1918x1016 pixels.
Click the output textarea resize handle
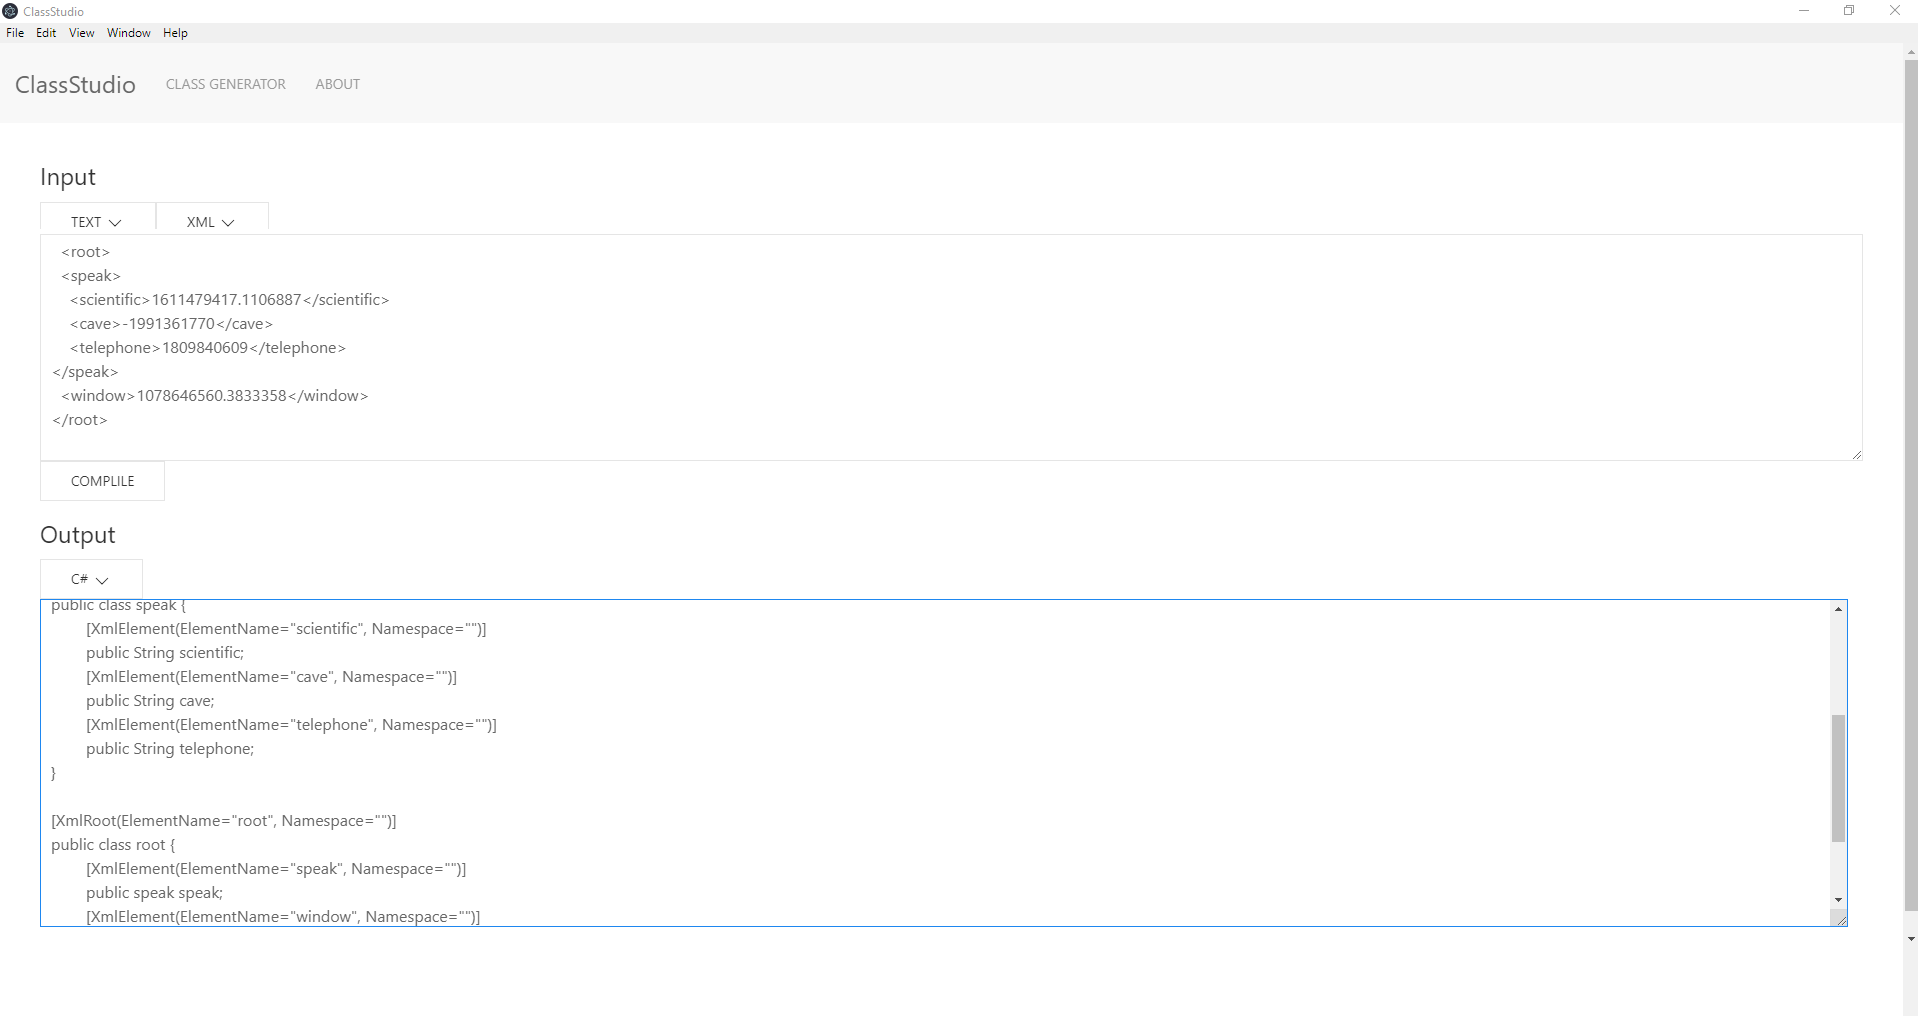(1841, 920)
